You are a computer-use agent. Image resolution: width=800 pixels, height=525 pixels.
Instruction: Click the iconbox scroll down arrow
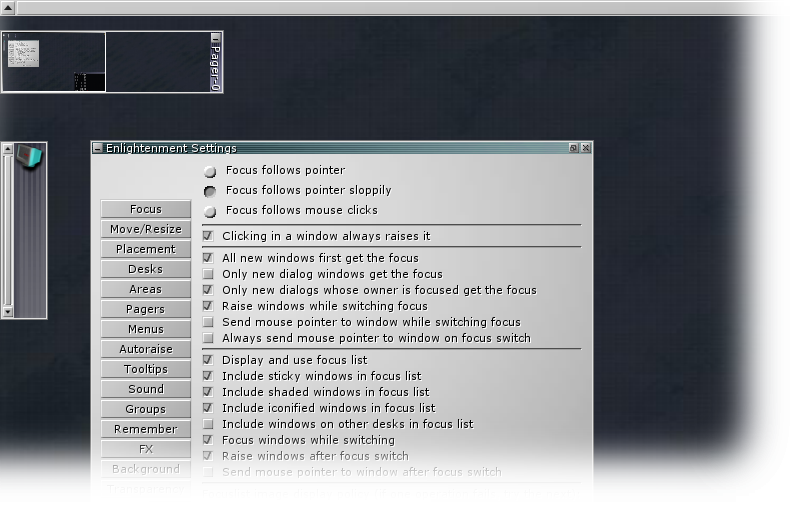7,311
